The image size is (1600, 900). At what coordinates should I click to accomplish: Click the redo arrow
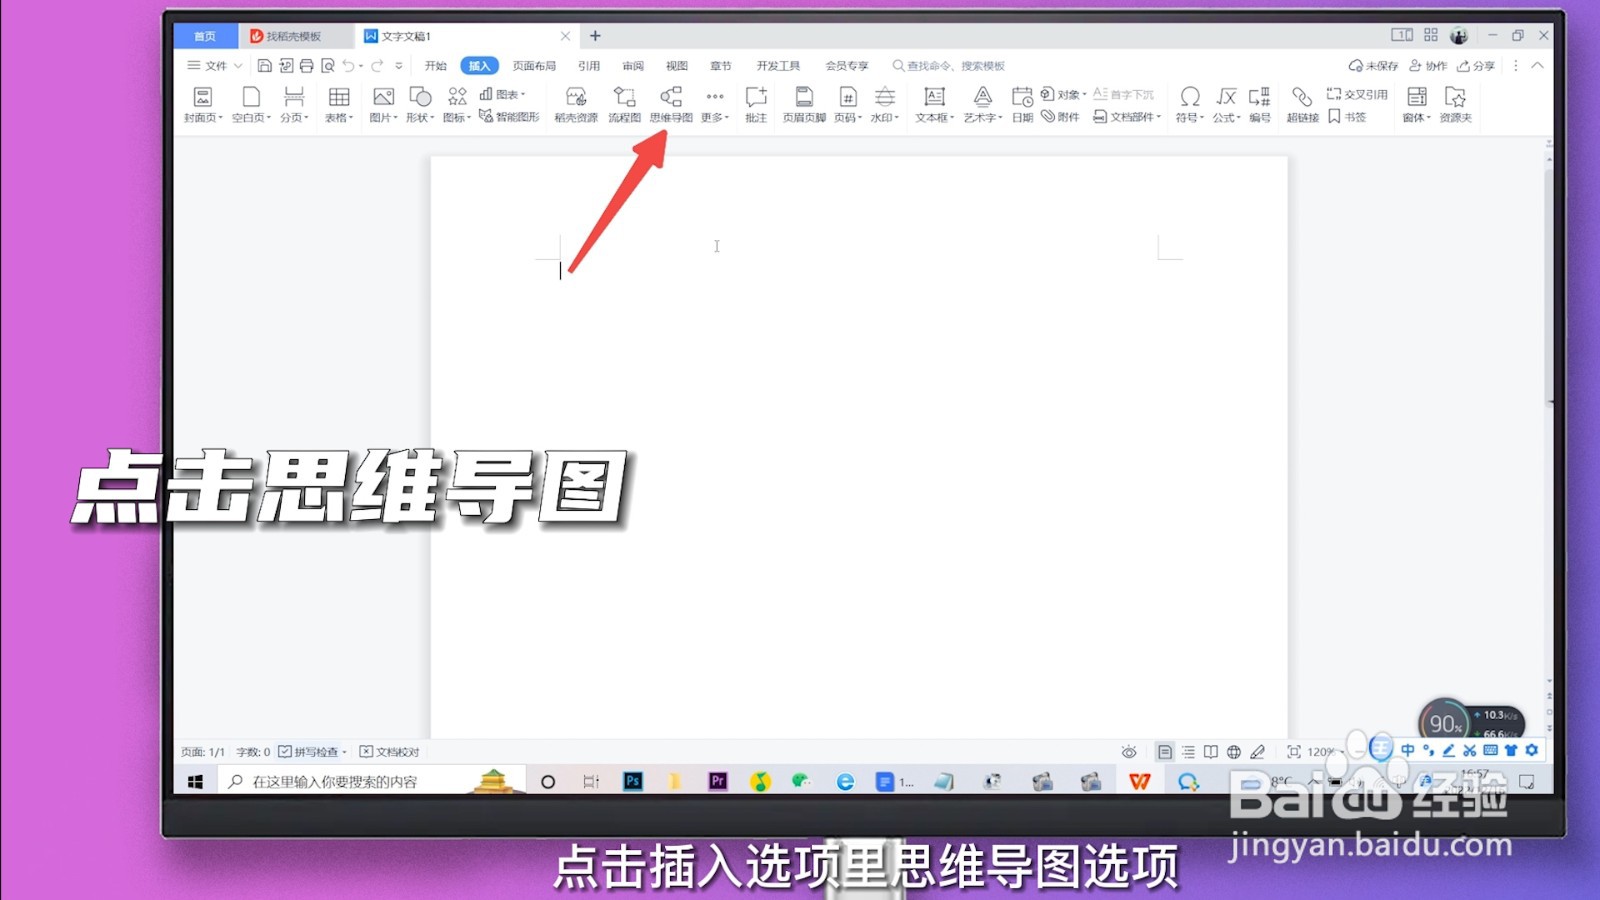click(377, 66)
